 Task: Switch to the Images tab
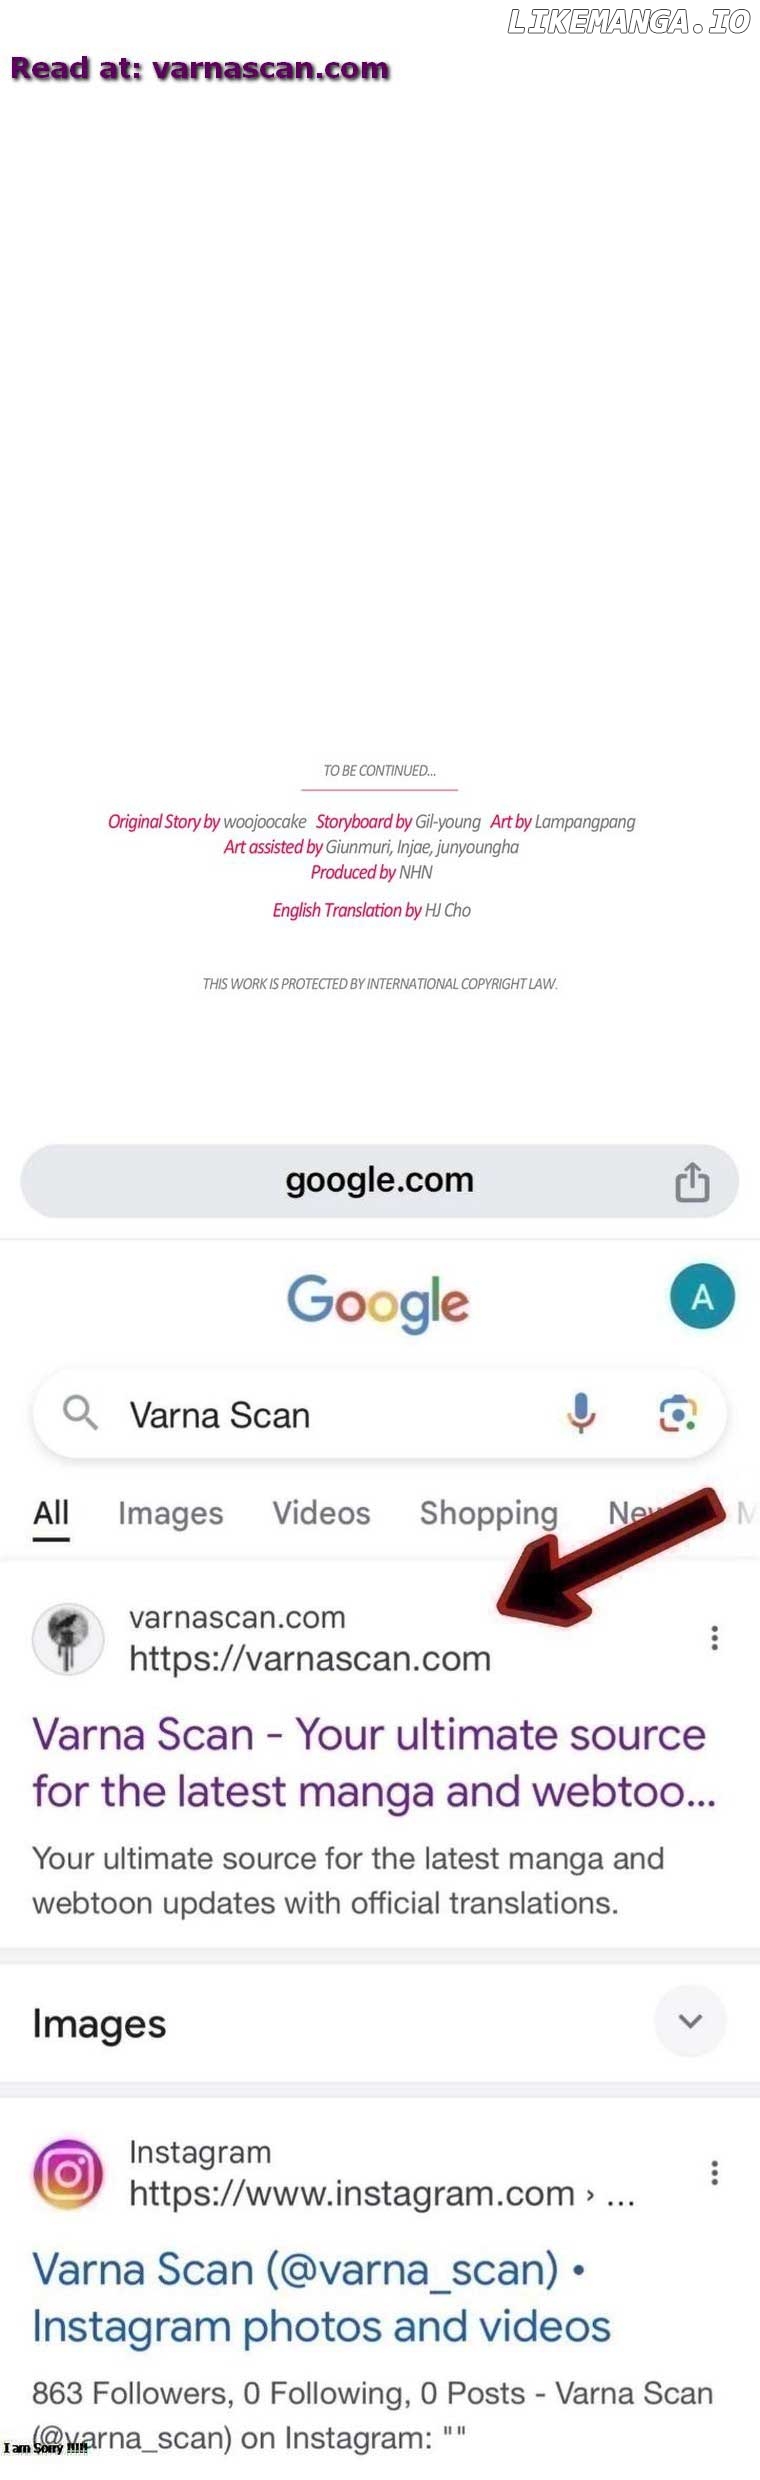click(x=171, y=1513)
